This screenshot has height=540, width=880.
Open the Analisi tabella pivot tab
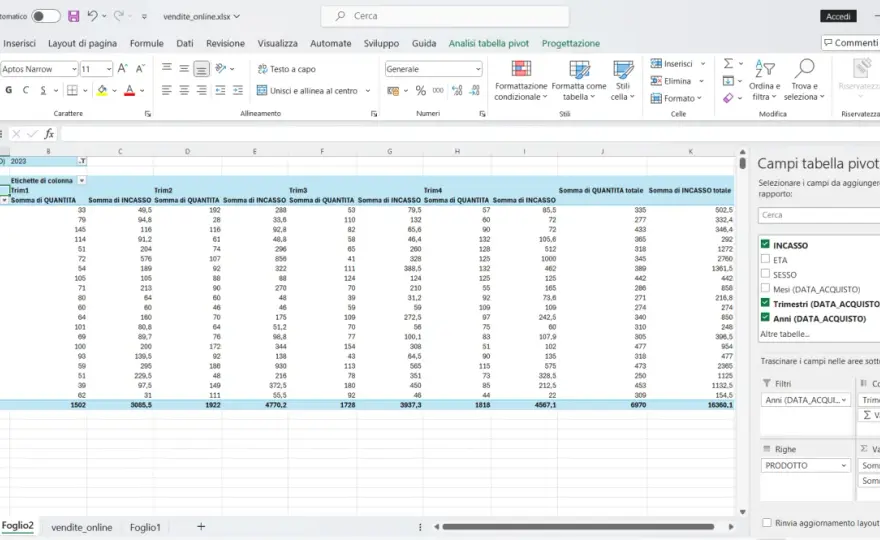[488, 43]
